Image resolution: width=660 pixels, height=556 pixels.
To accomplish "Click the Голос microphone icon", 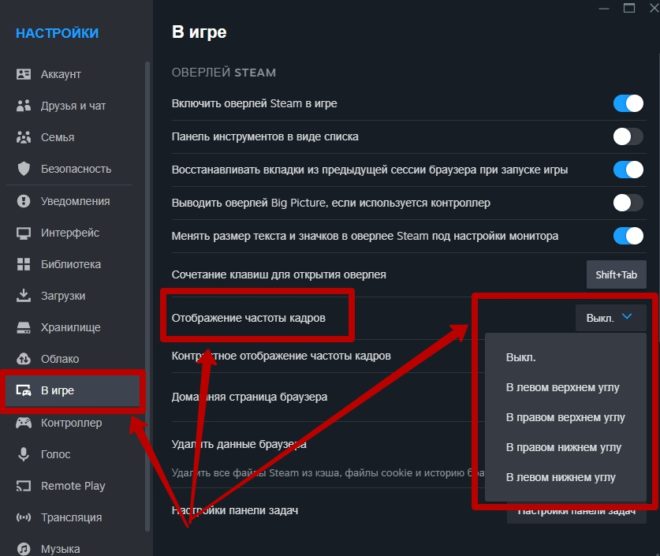I will coord(24,454).
